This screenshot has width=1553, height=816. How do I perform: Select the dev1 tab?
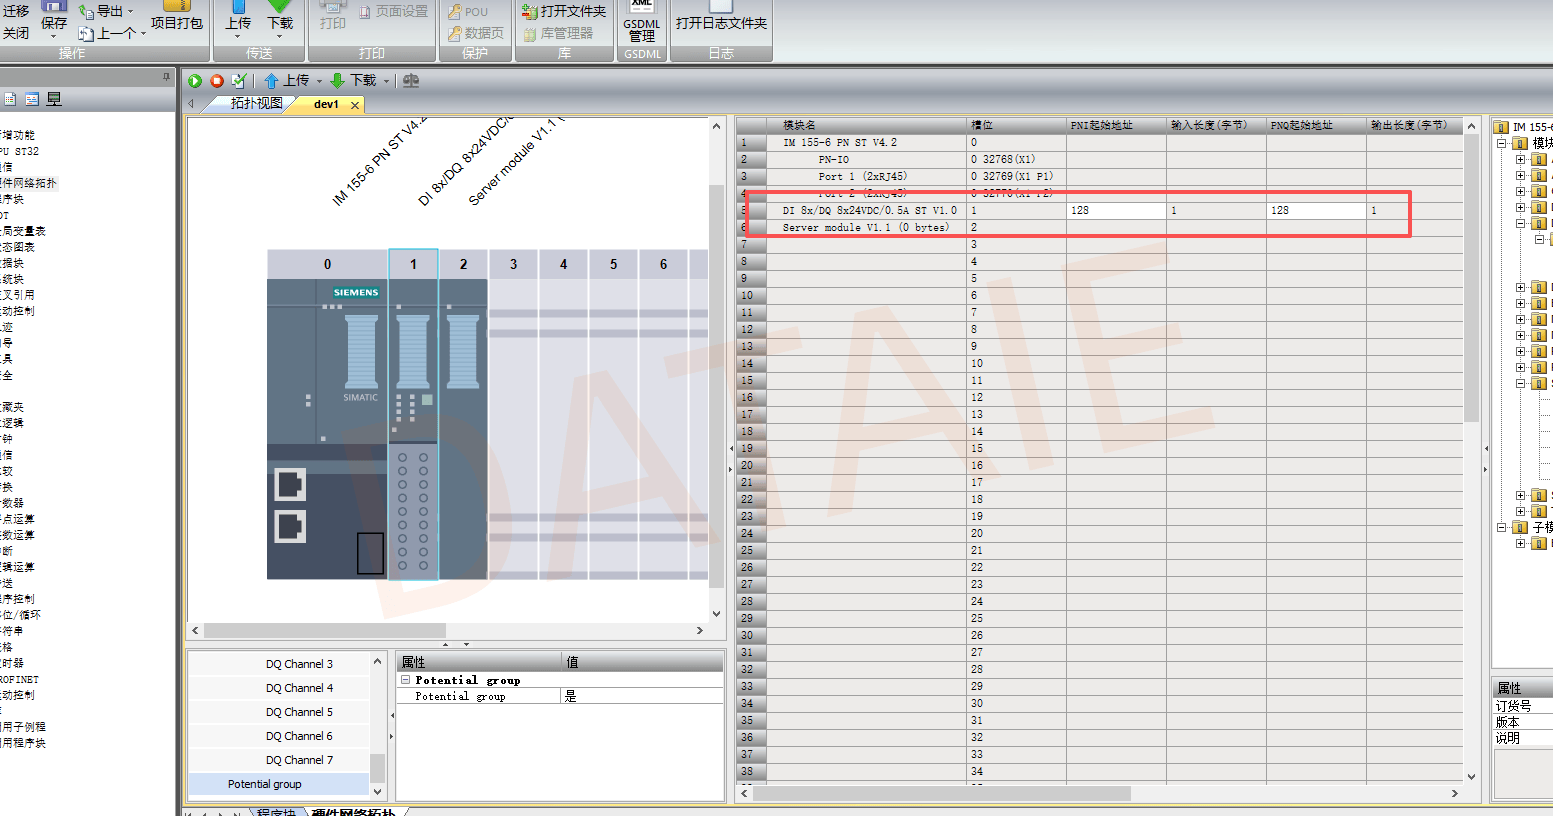[x=326, y=104]
